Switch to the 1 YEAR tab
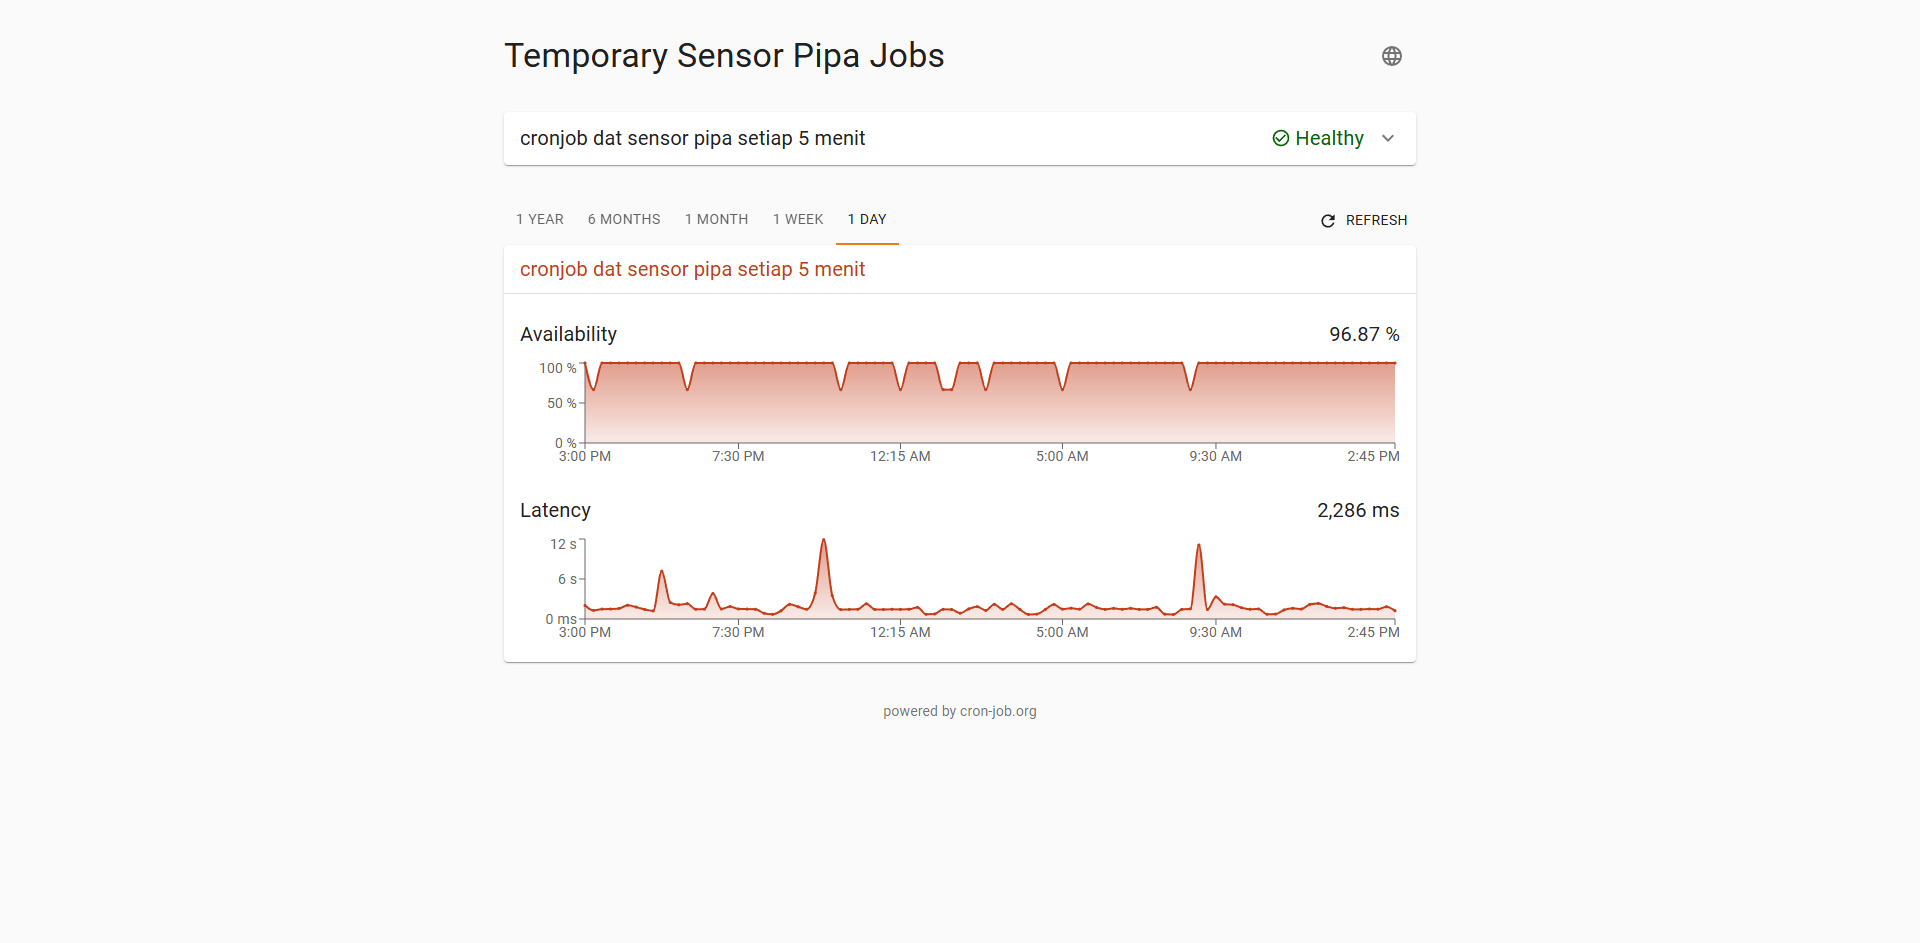This screenshot has height=943, width=1920. pyautogui.click(x=540, y=219)
